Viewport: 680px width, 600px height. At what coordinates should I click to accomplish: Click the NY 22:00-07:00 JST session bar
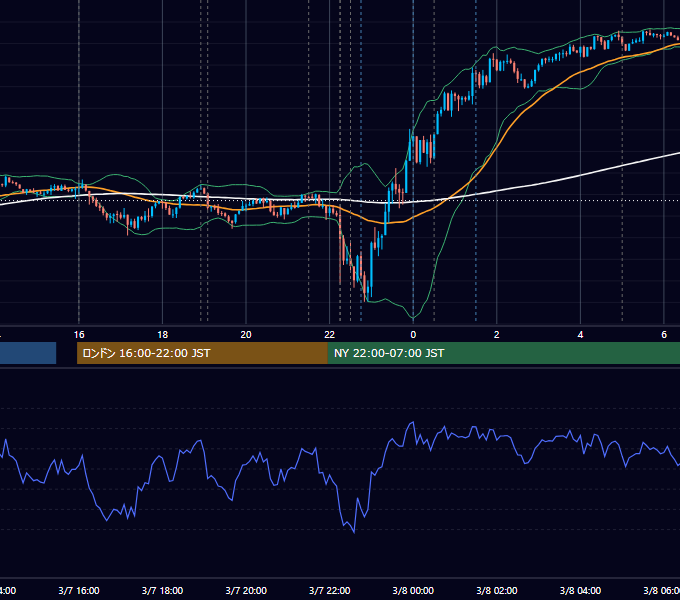pyautogui.click(x=503, y=353)
